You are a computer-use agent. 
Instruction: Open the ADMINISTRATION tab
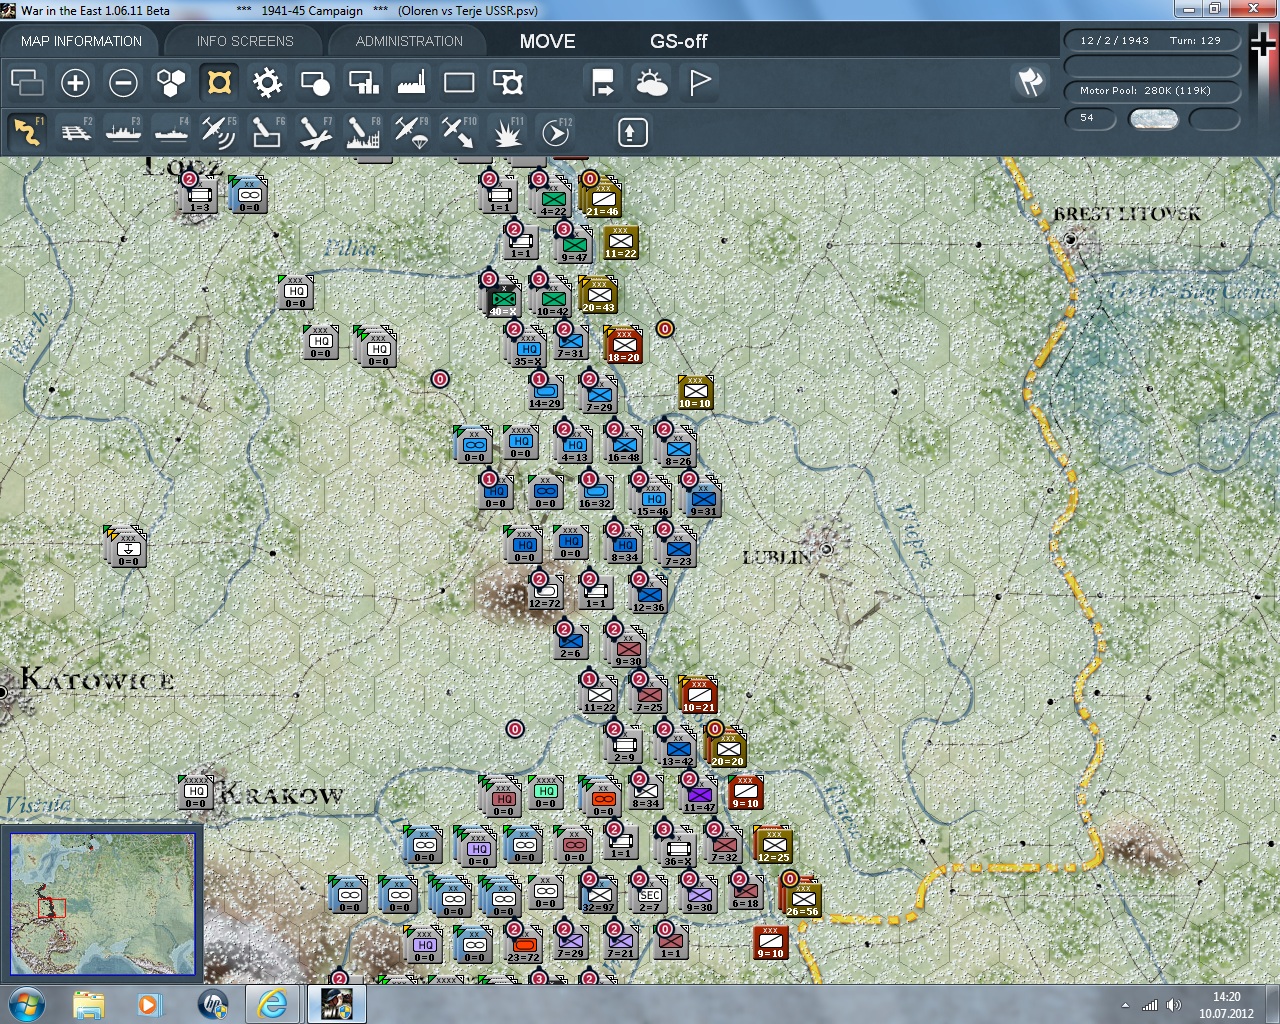coord(409,41)
